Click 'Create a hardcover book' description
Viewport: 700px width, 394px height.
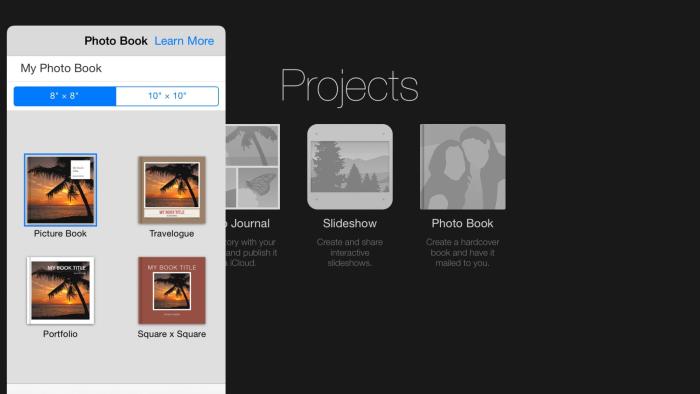click(462, 253)
